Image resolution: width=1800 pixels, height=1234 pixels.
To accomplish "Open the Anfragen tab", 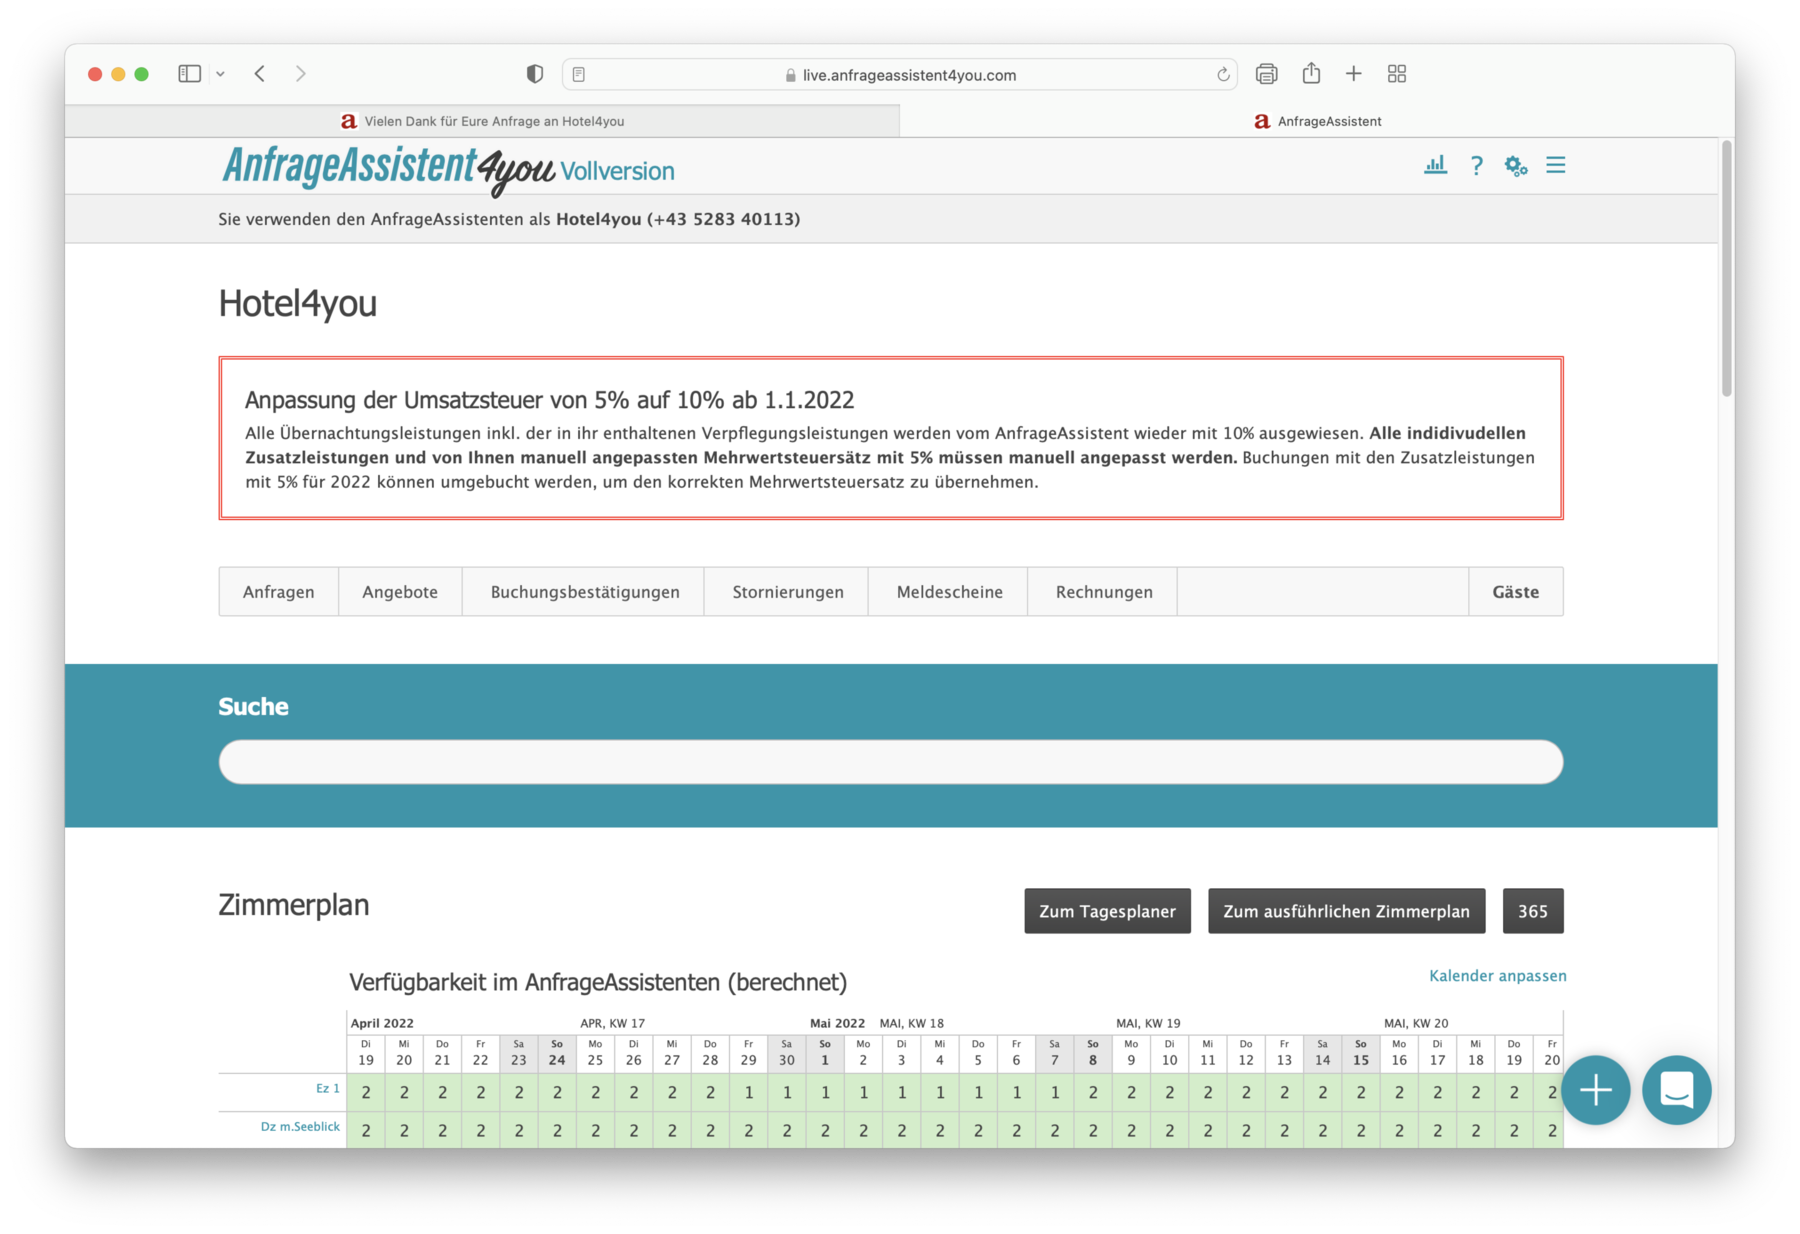I will click(x=279, y=592).
